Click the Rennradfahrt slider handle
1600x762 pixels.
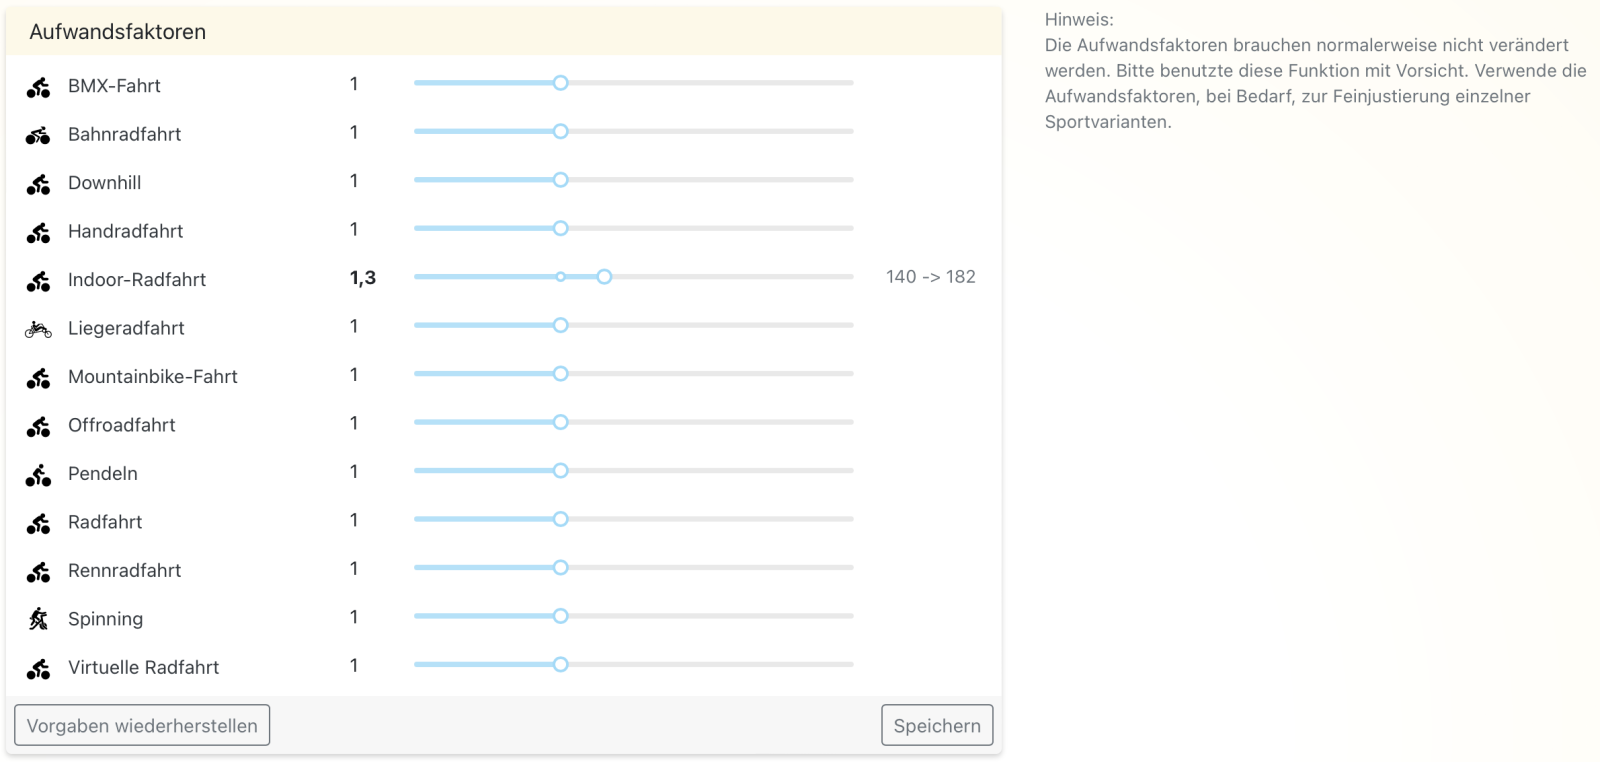[x=561, y=567]
